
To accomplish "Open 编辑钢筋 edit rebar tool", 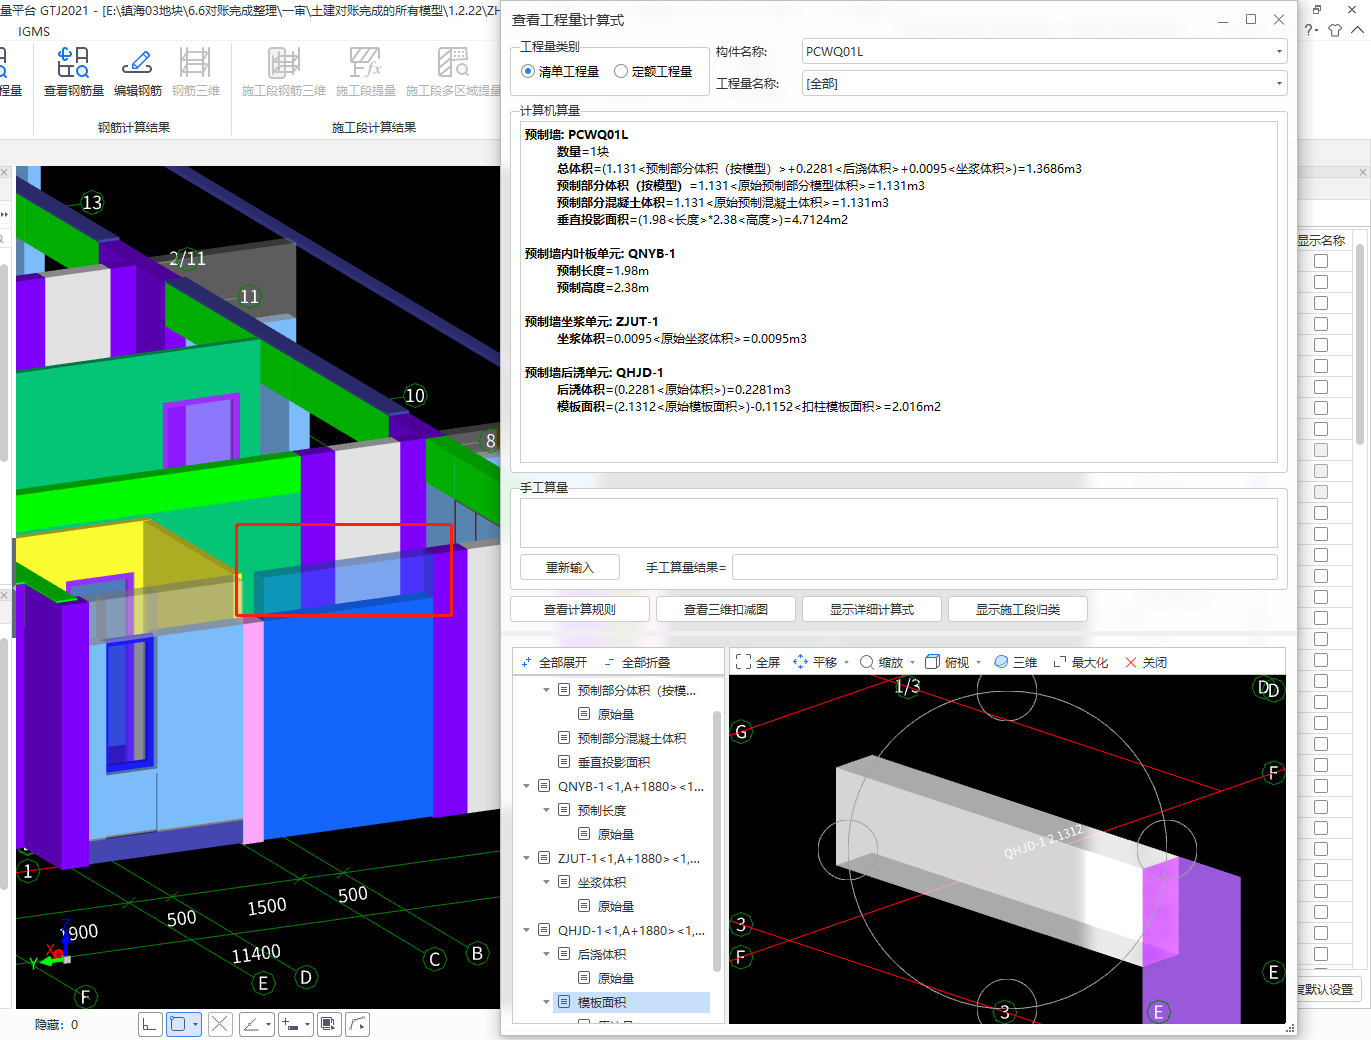I will (x=137, y=71).
